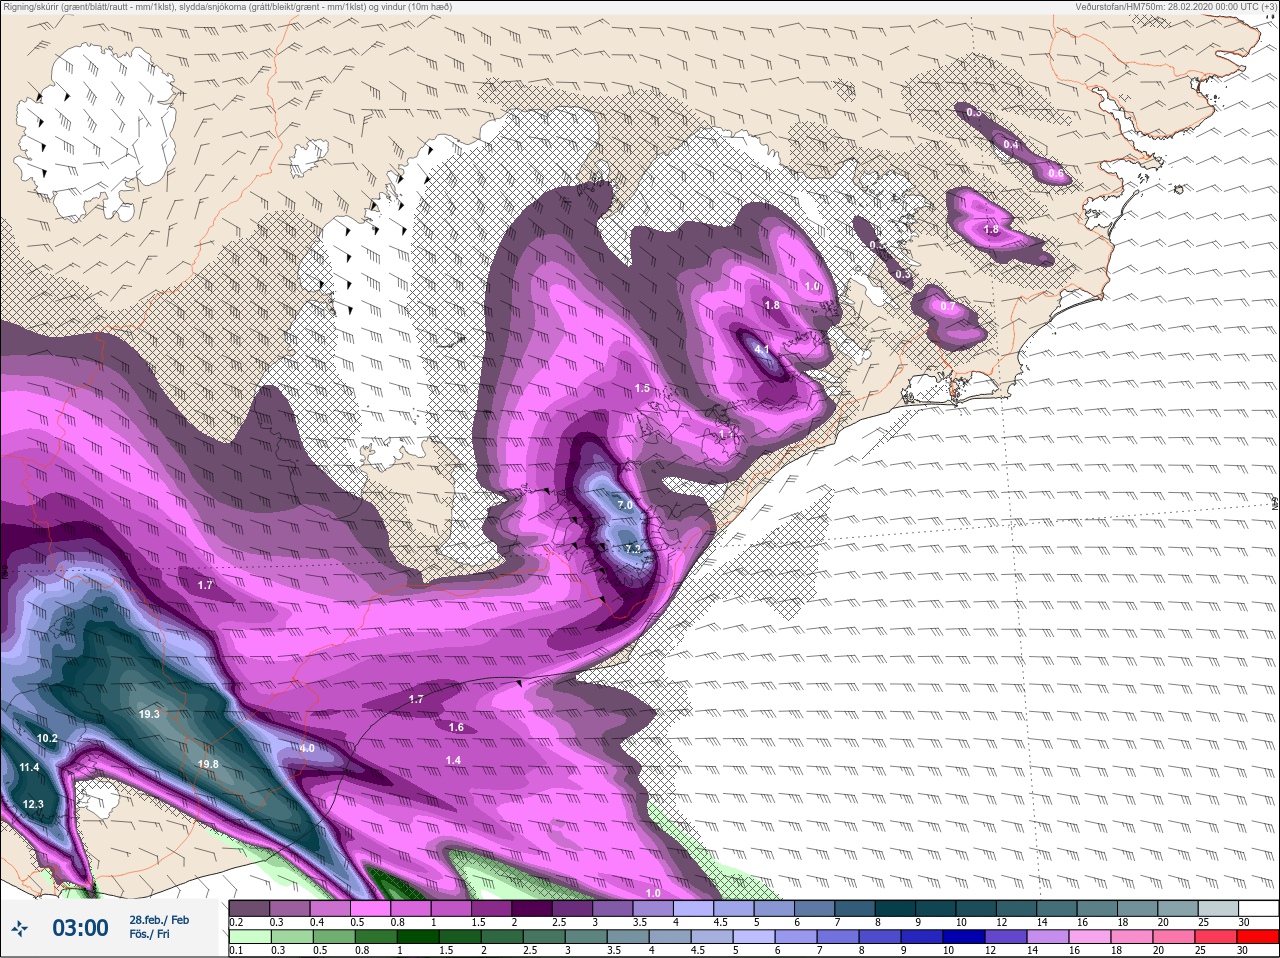
Task: Click the 1.4 value label on the map
Action: pyautogui.click(x=453, y=760)
